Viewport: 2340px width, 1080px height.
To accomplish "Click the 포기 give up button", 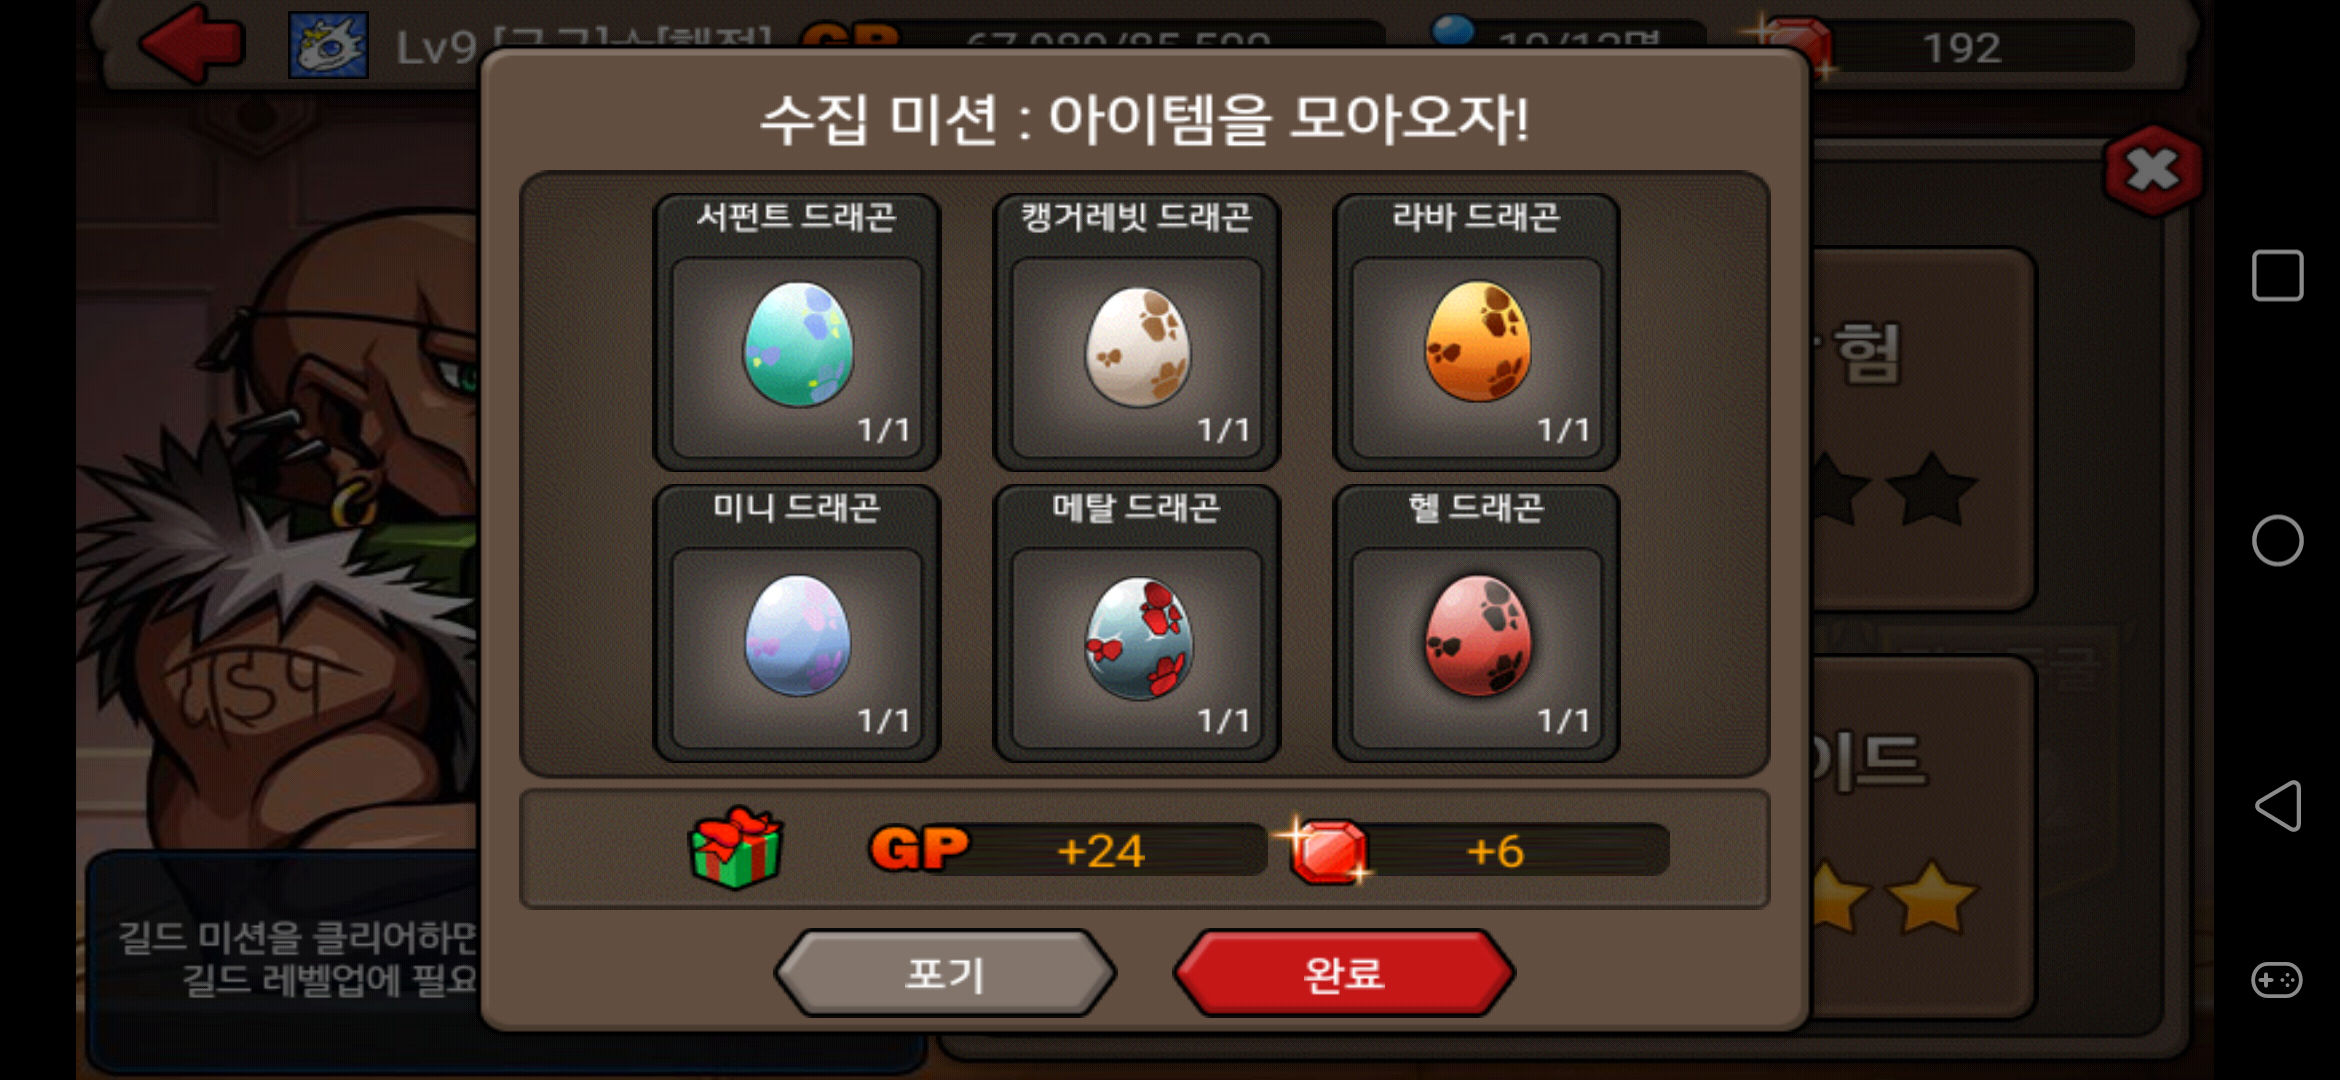I will 945,973.
